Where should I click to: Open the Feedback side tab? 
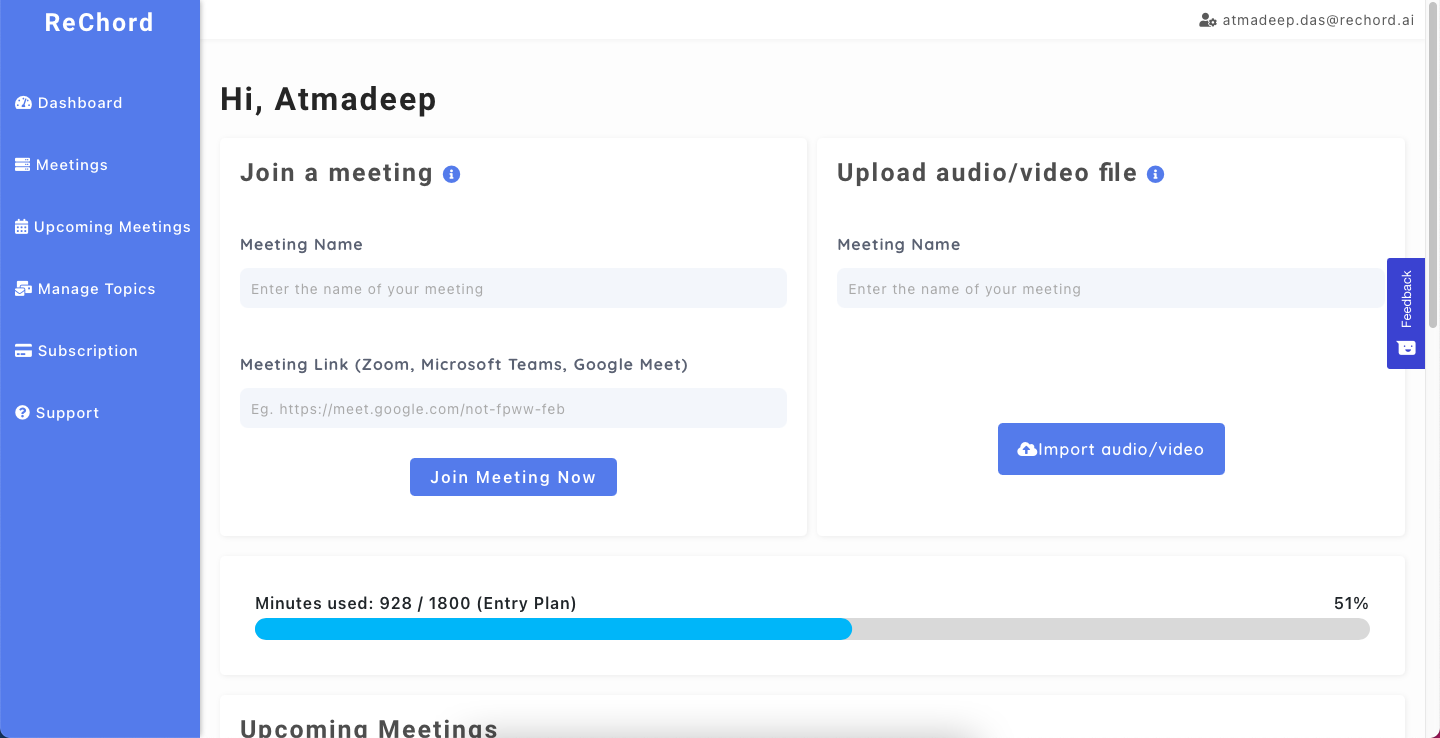click(1406, 313)
